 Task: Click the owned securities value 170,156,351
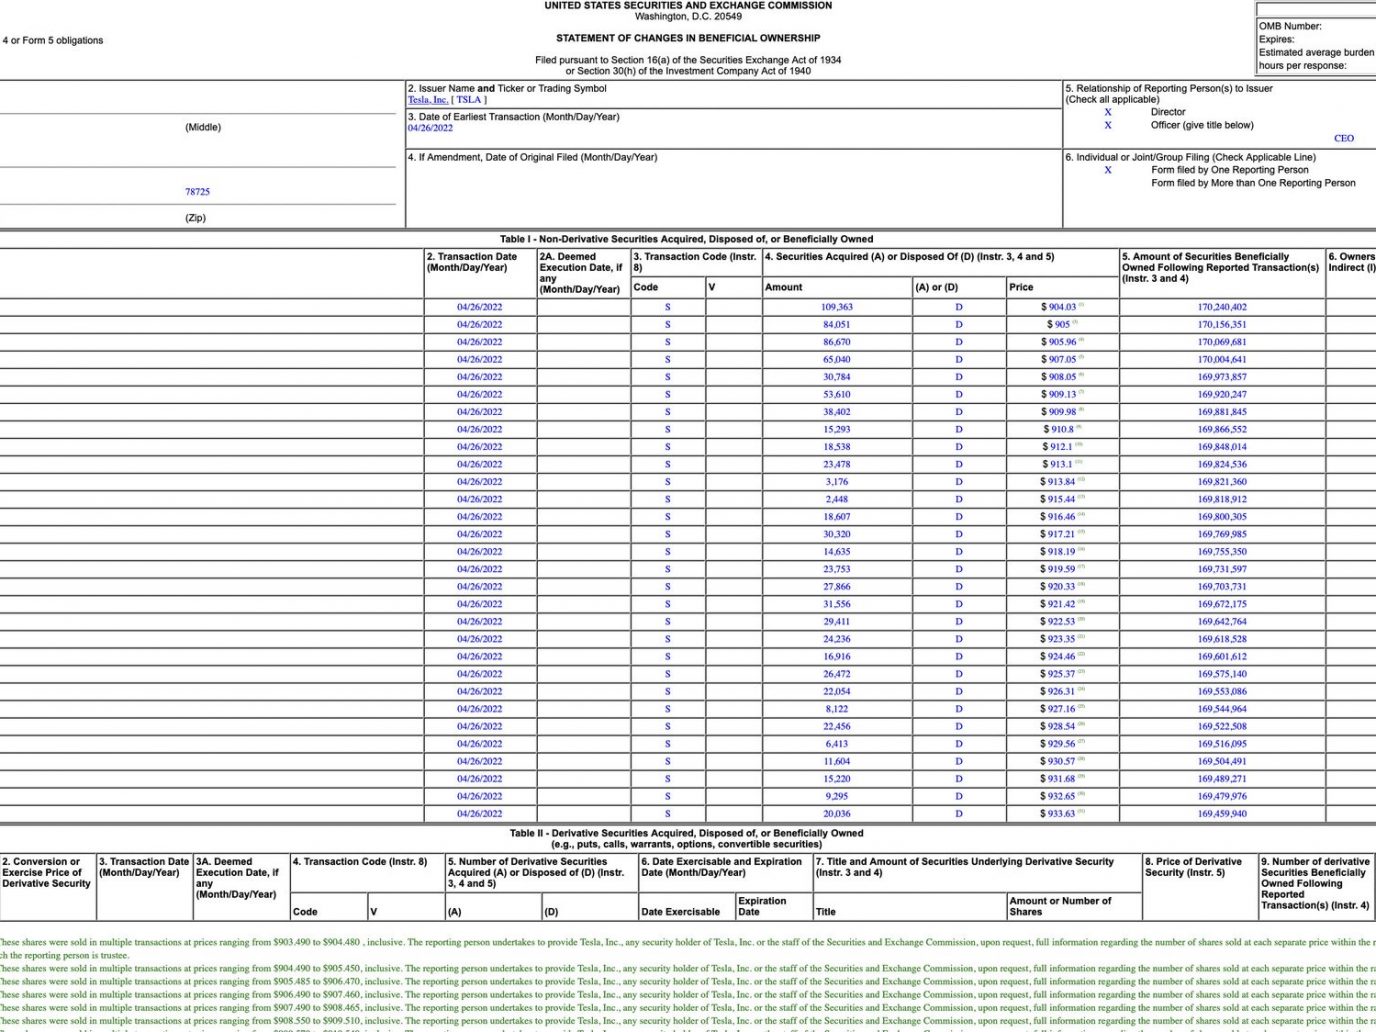point(1222,325)
